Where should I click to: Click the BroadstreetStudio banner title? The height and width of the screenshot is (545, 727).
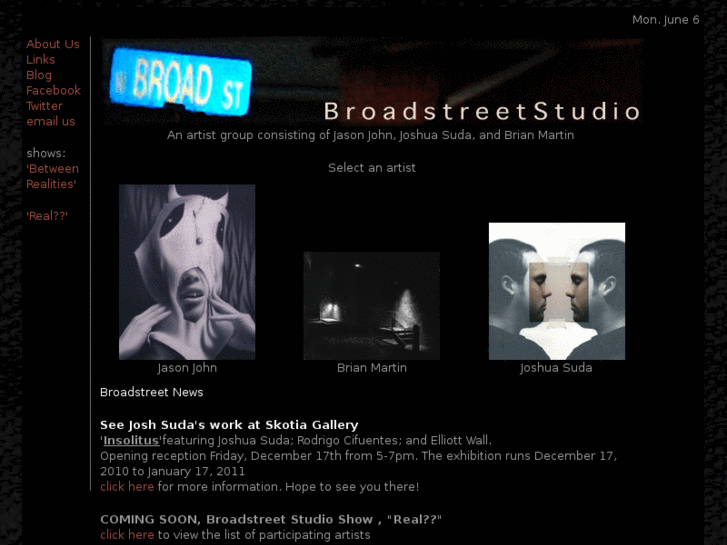[x=482, y=111]
